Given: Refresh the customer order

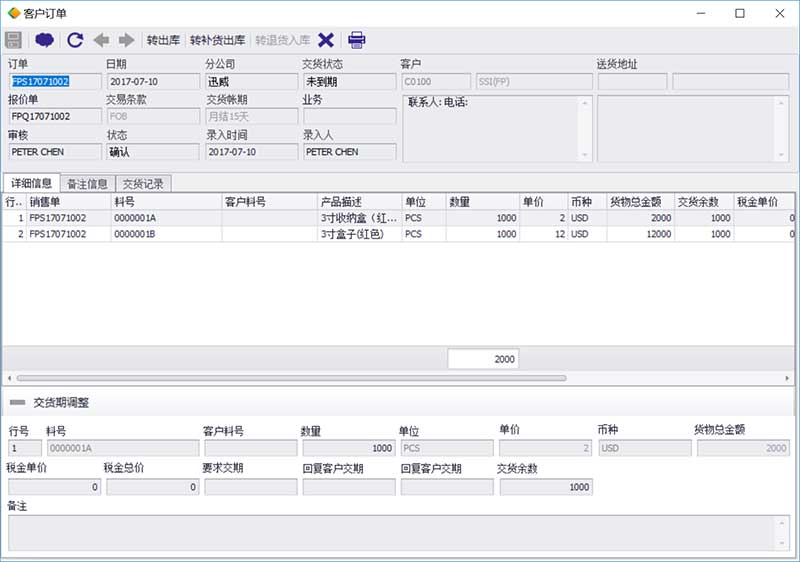Looking at the screenshot, I should coord(75,41).
